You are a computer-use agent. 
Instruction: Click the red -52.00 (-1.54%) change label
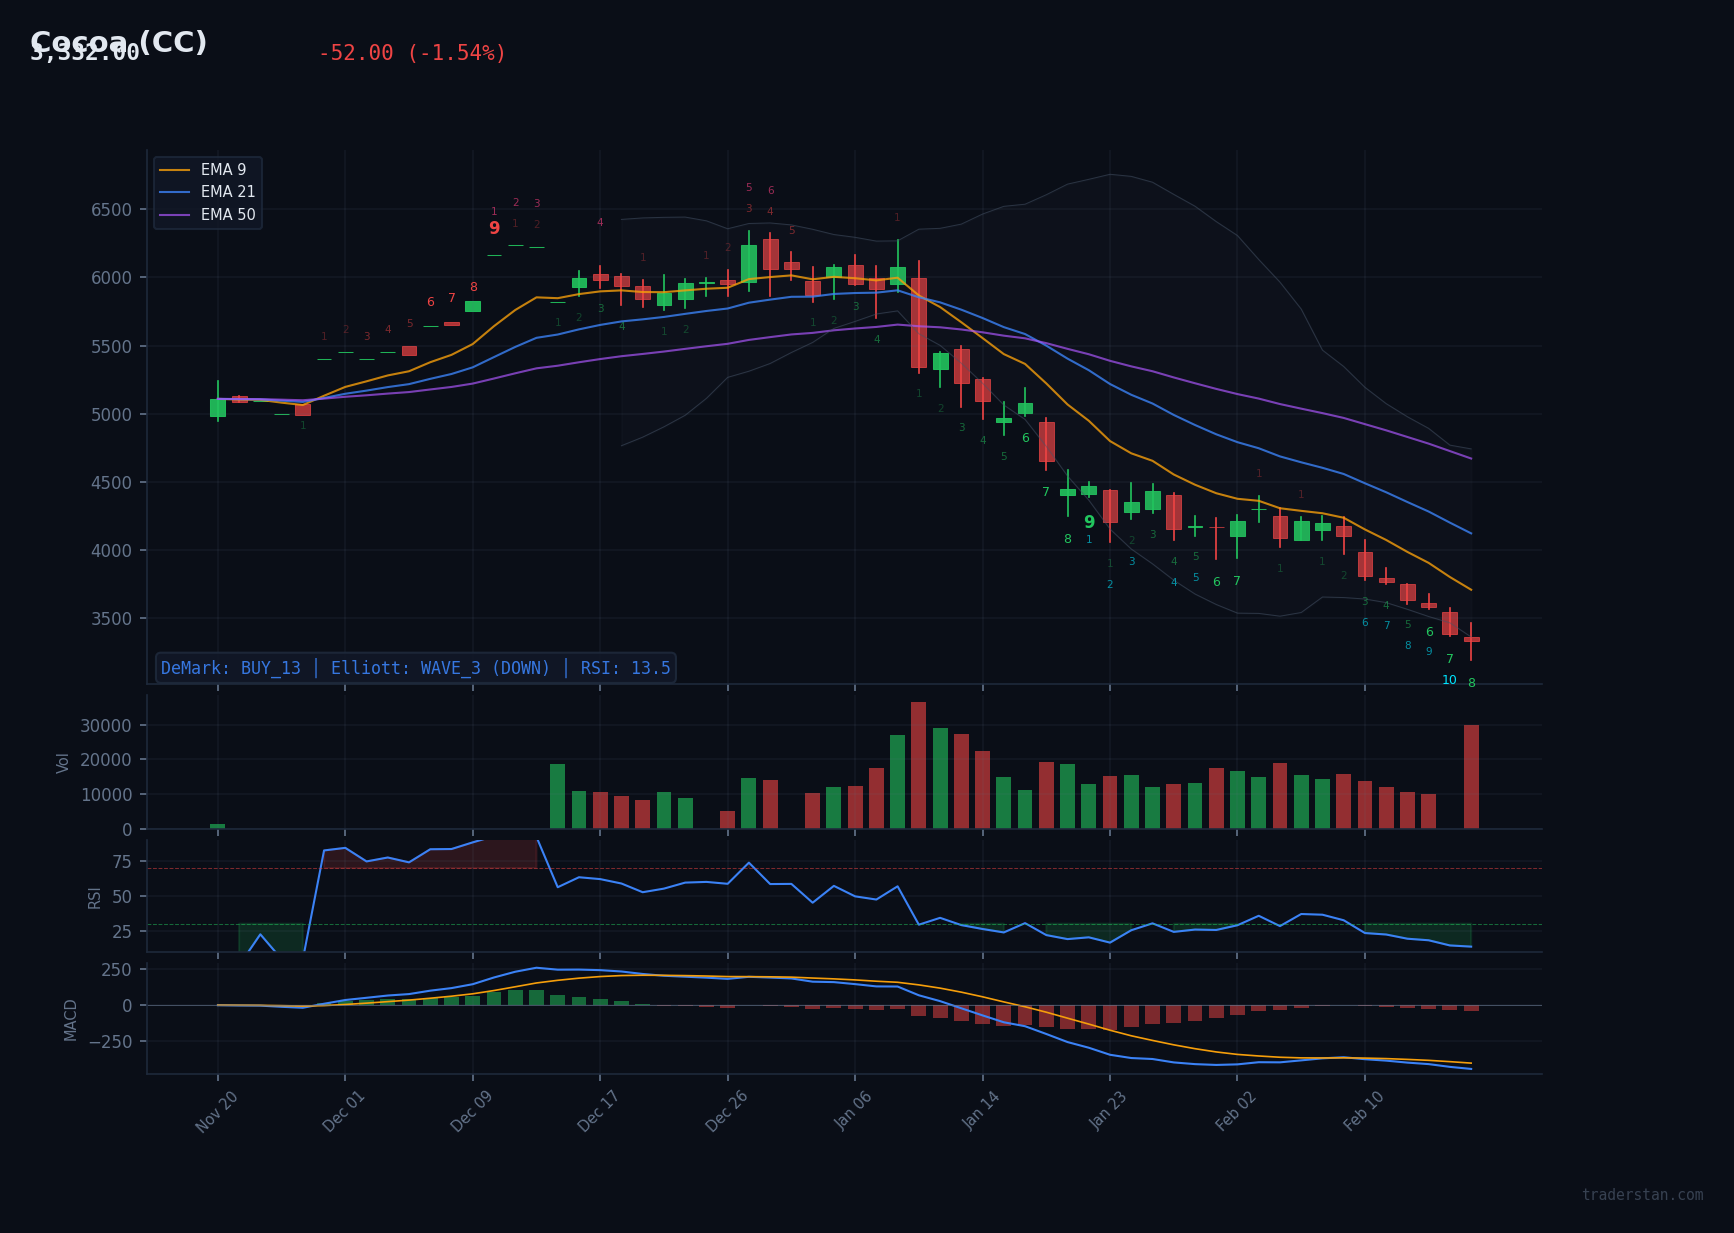(412, 52)
